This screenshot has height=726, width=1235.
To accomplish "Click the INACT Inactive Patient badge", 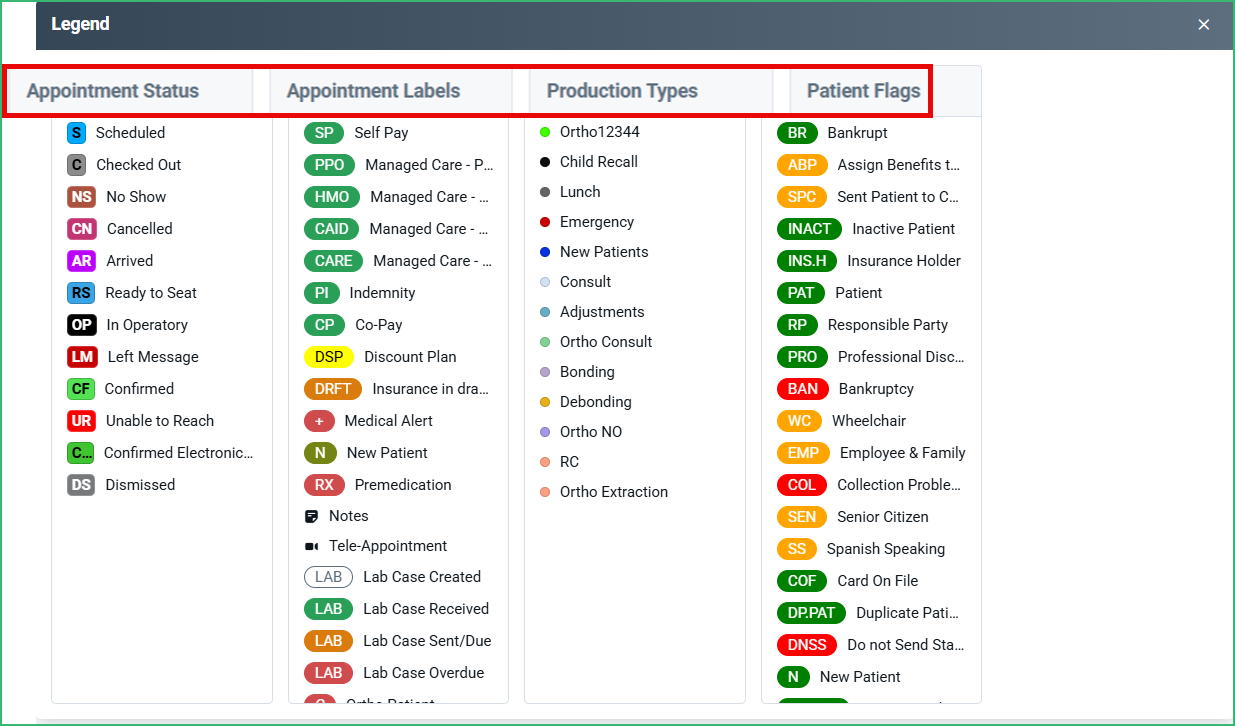I will [x=809, y=229].
